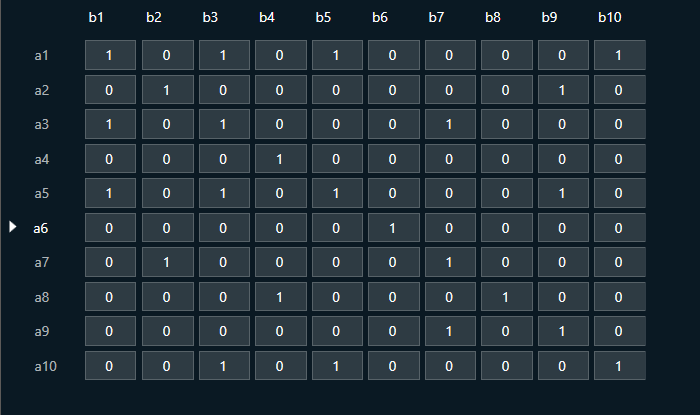Click the cell at row a4, column b4
700x415 pixels.
click(x=280, y=159)
